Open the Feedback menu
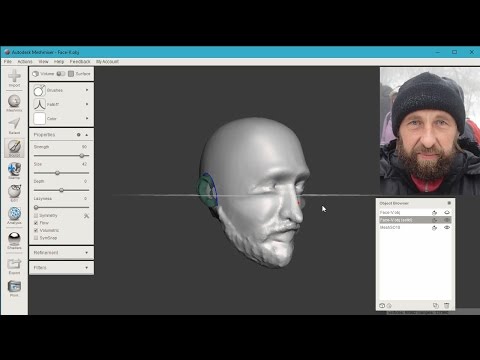 tap(80, 62)
